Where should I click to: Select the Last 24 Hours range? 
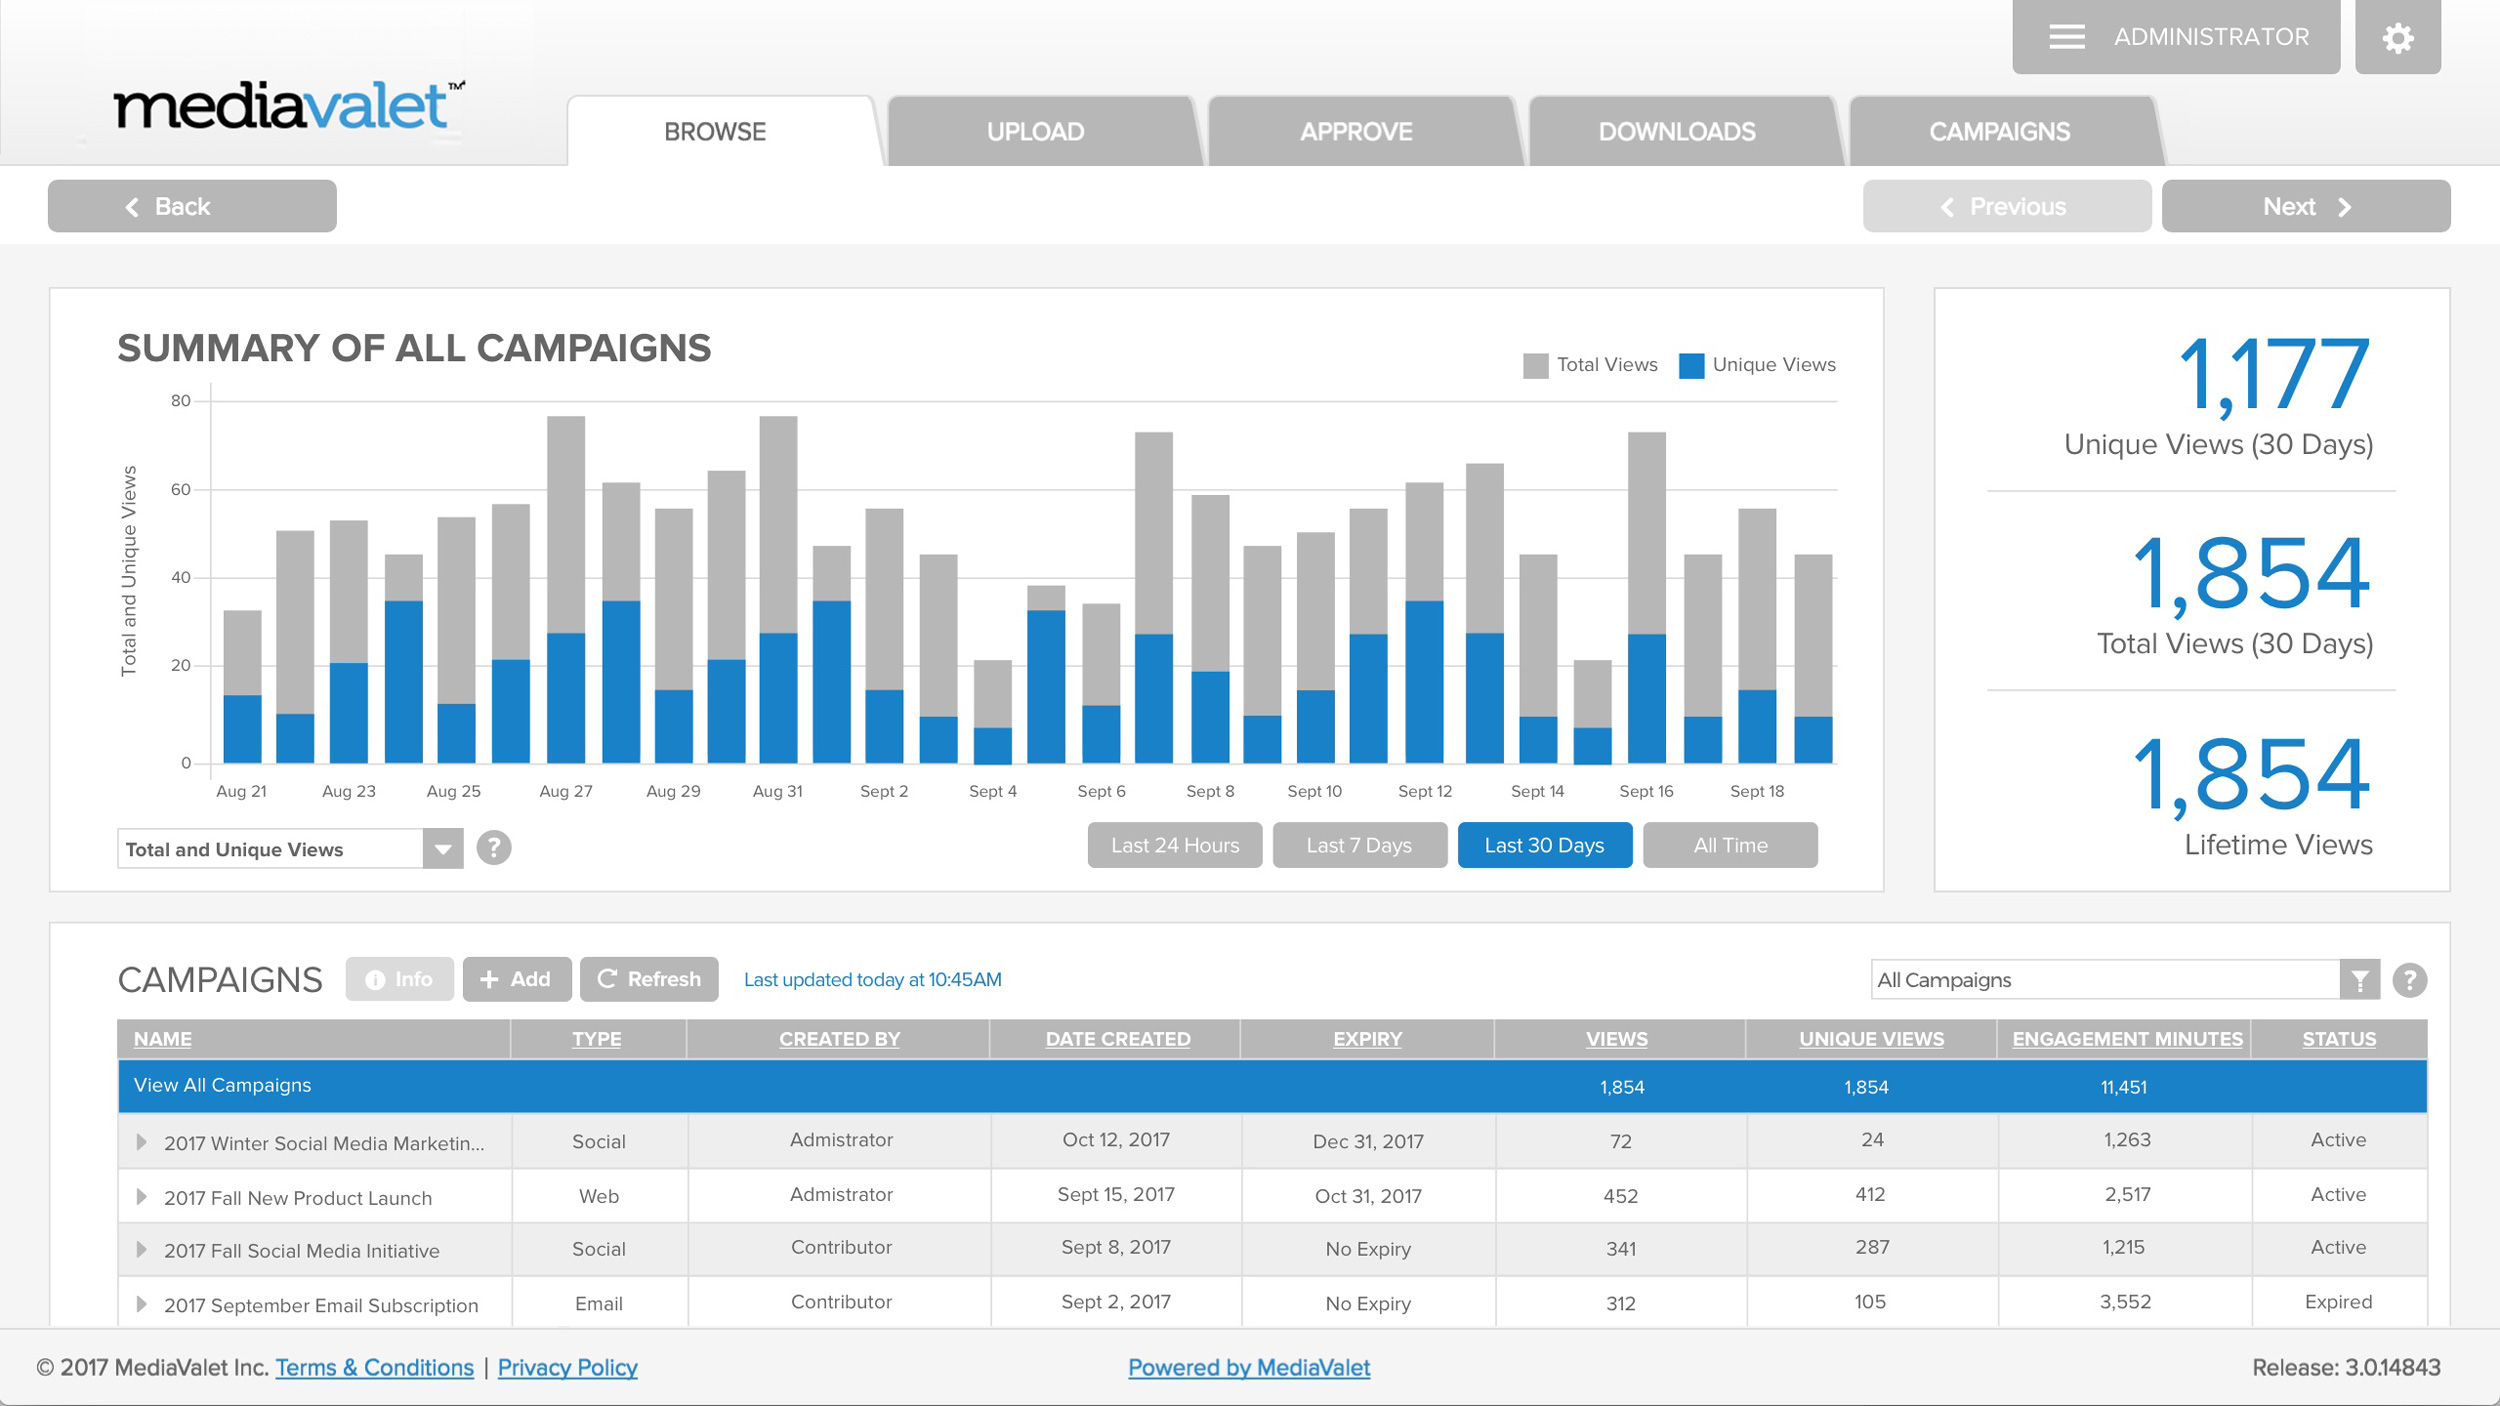click(1174, 846)
